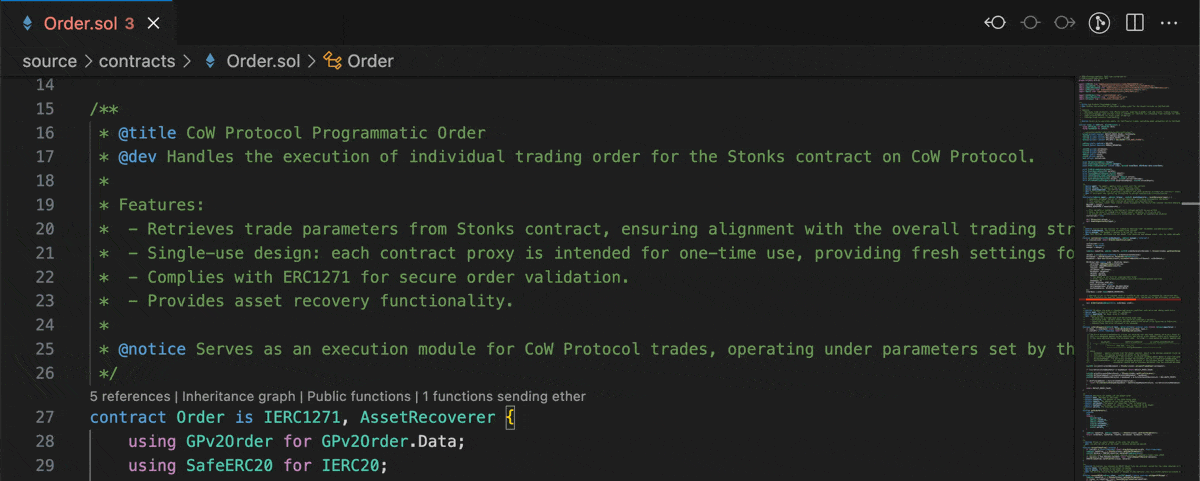1200x481 pixels.
Task: Open the Order symbol breadcrumb
Action: pos(370,61)
